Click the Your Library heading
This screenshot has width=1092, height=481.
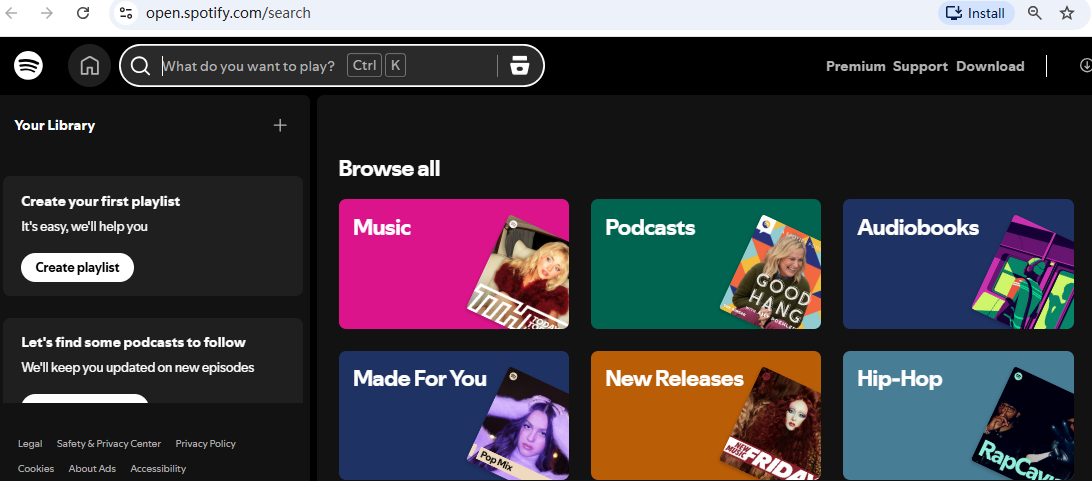pyautogui.click(x=54, y=125)
